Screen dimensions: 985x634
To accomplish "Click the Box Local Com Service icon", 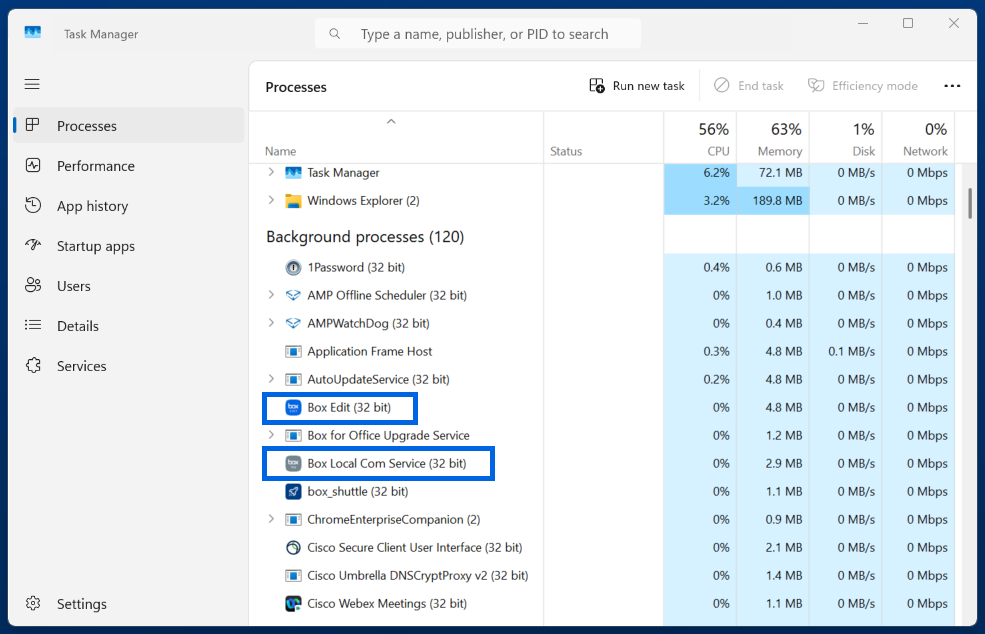I will click(x=293, y=464).
